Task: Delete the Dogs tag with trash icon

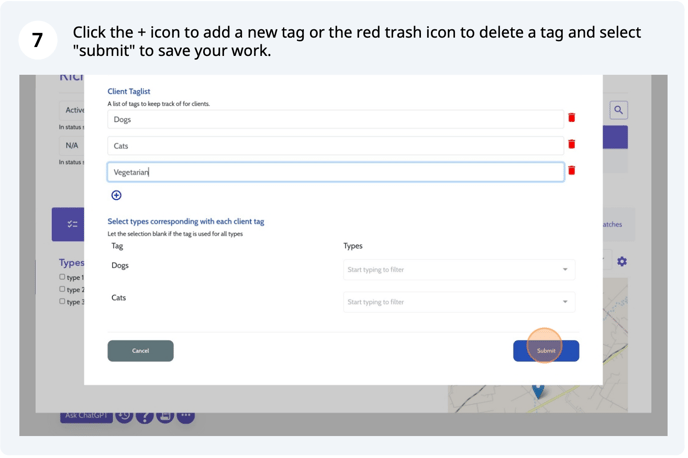Action: click(x=571, y=118)
